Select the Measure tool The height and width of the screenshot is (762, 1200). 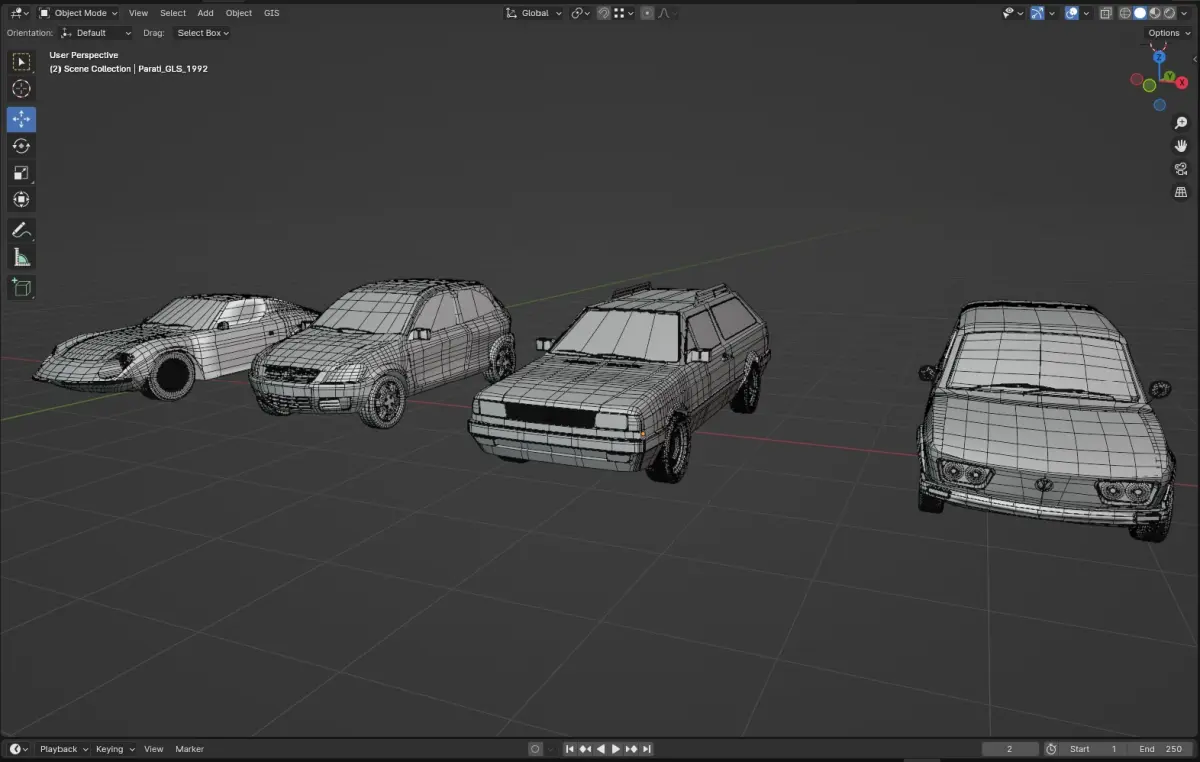21,257
